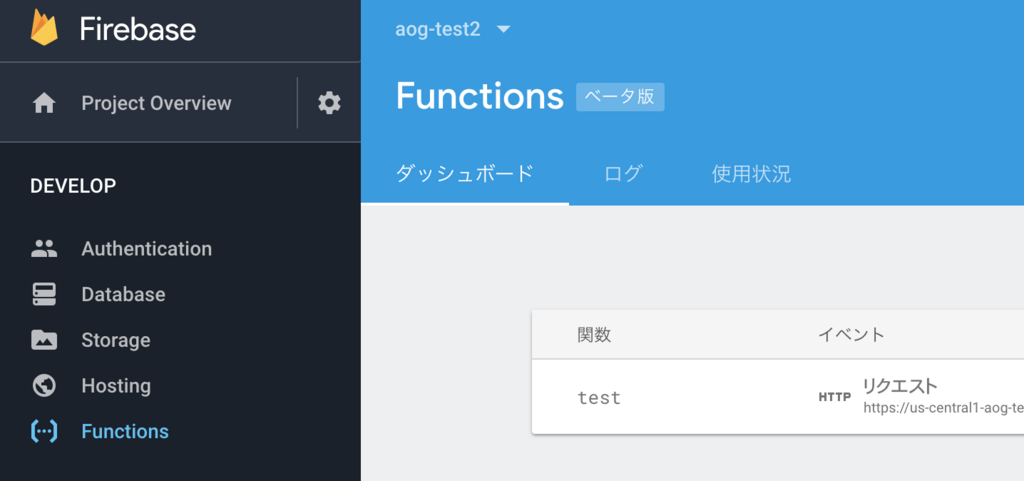Open the aog-test2 project selector
This screenshot has width=1024, height=481.
pyautogui.click(x=438, y=30)
